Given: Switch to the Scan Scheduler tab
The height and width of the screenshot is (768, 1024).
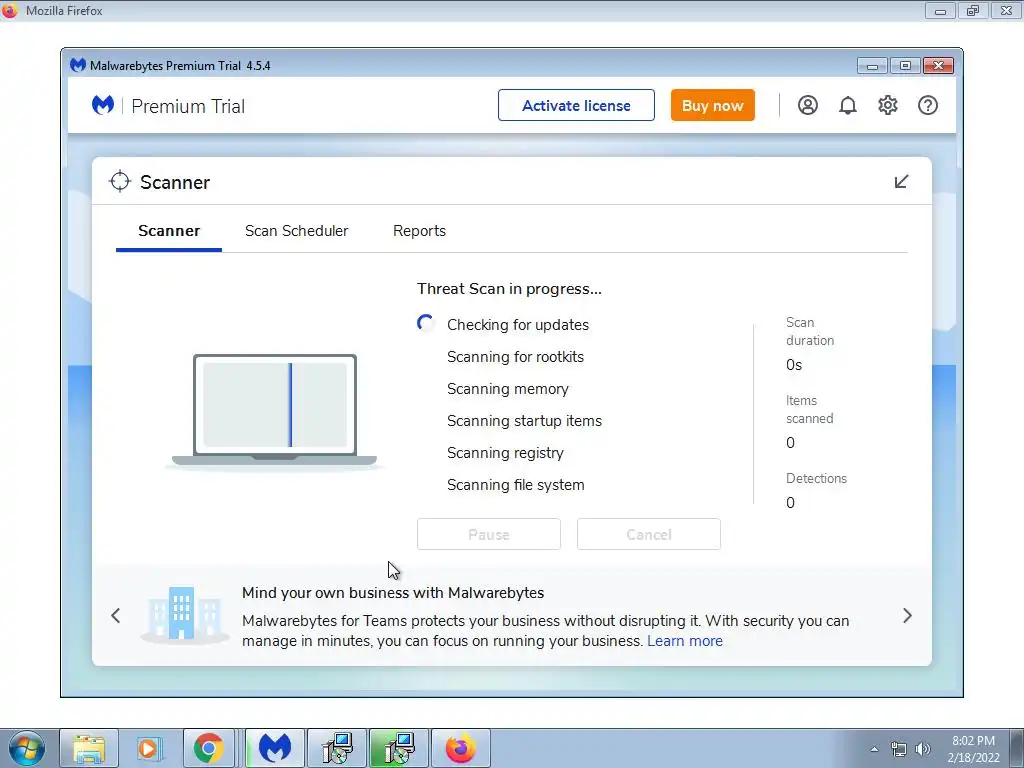Looking at the screenshot, I should coord(296,231).
